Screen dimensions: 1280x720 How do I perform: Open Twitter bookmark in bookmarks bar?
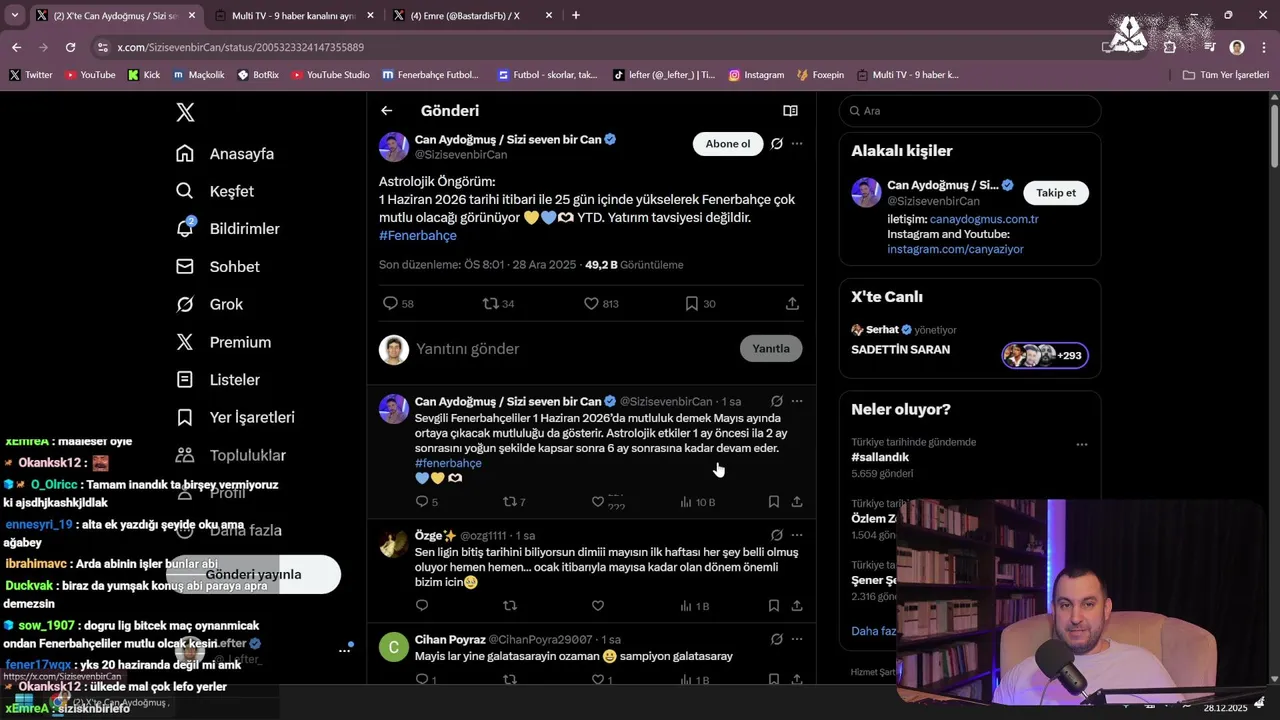point(31,75)
